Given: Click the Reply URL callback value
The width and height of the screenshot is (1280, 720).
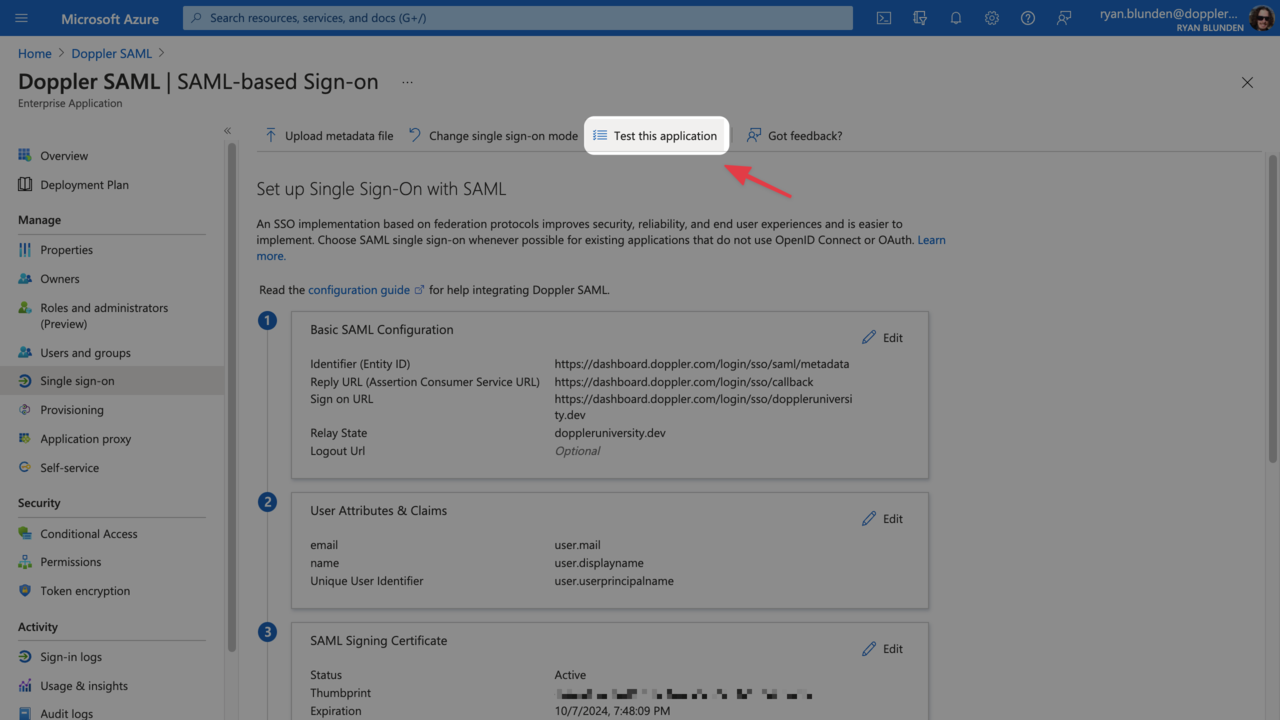Looking at the screenshot, I should click(684, 382).
